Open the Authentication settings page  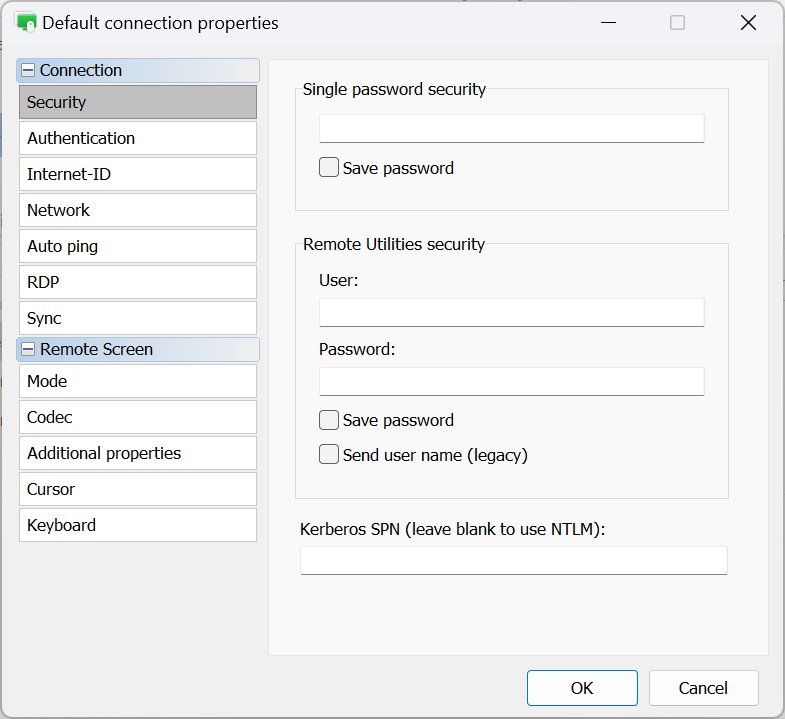[x=138, y=138]
